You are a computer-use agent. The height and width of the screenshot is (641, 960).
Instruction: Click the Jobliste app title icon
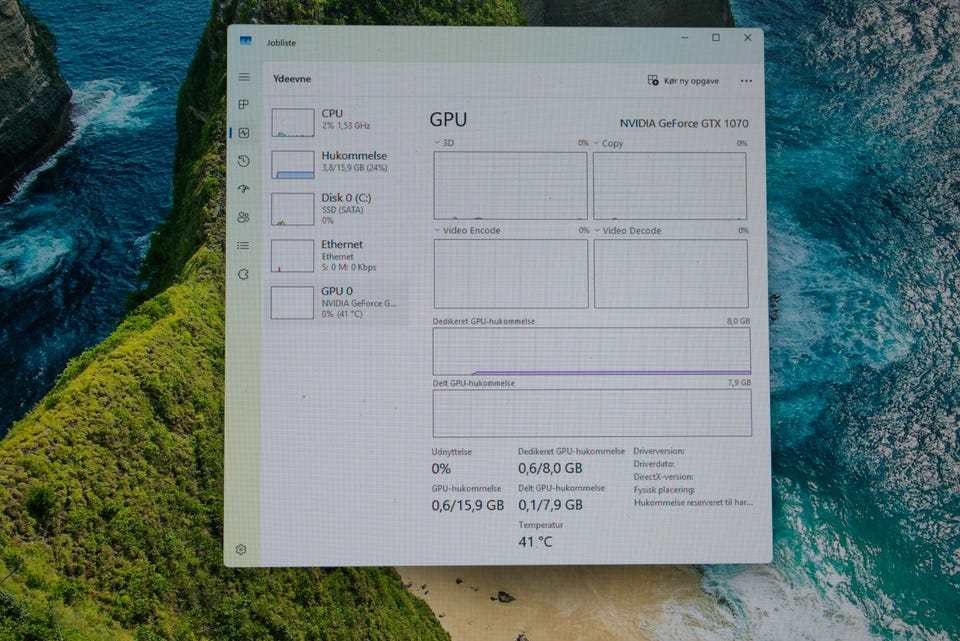(246, 41)
